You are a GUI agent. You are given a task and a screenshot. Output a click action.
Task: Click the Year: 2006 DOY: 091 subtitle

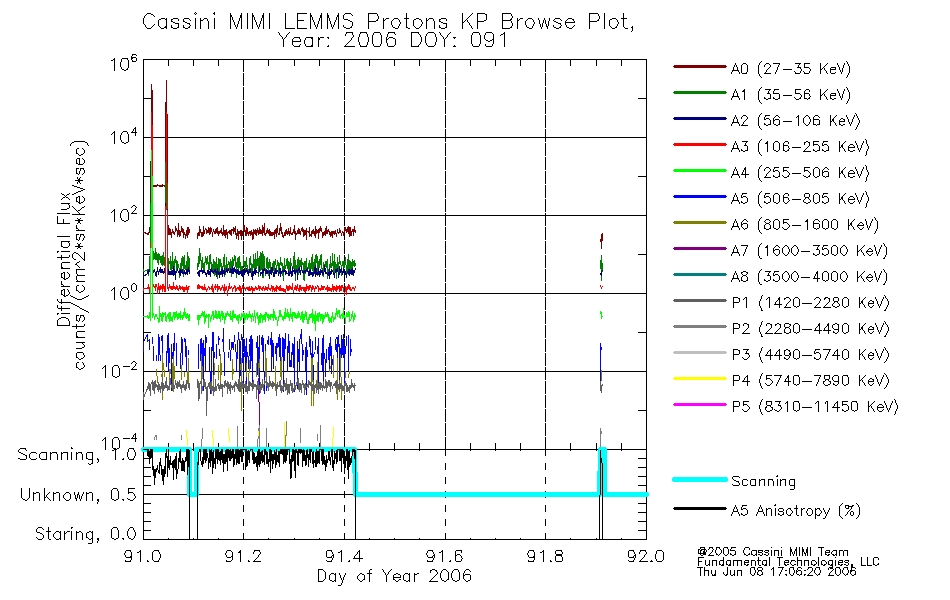tap(393, 41)
